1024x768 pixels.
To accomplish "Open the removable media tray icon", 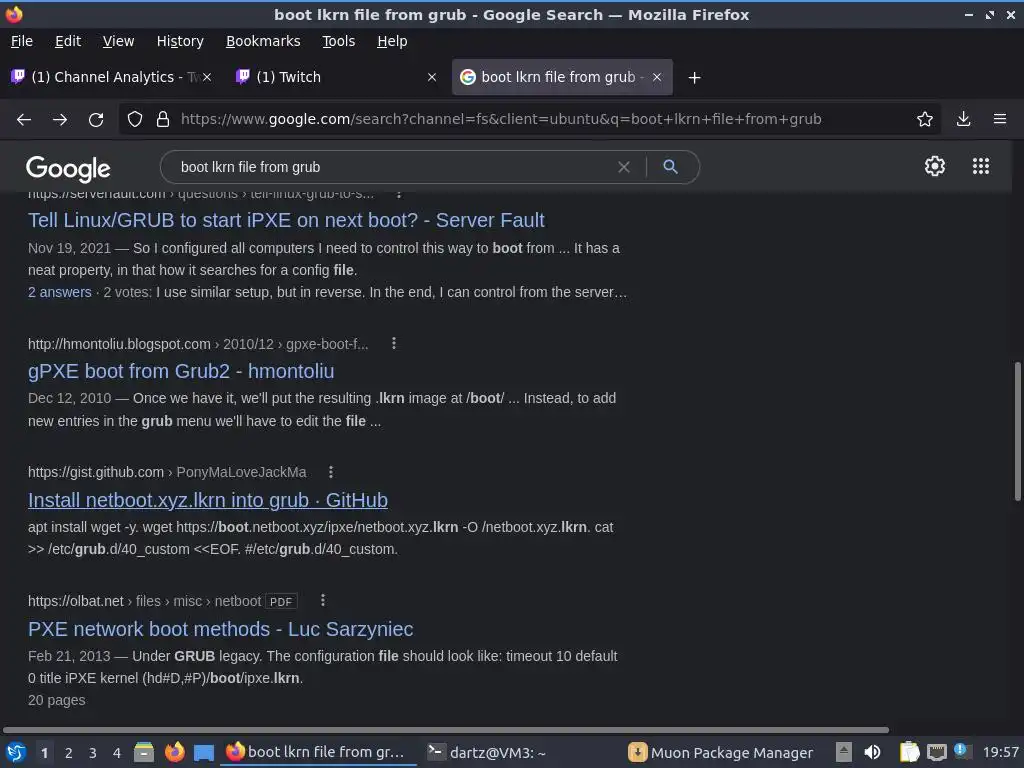I will (844, 752).
